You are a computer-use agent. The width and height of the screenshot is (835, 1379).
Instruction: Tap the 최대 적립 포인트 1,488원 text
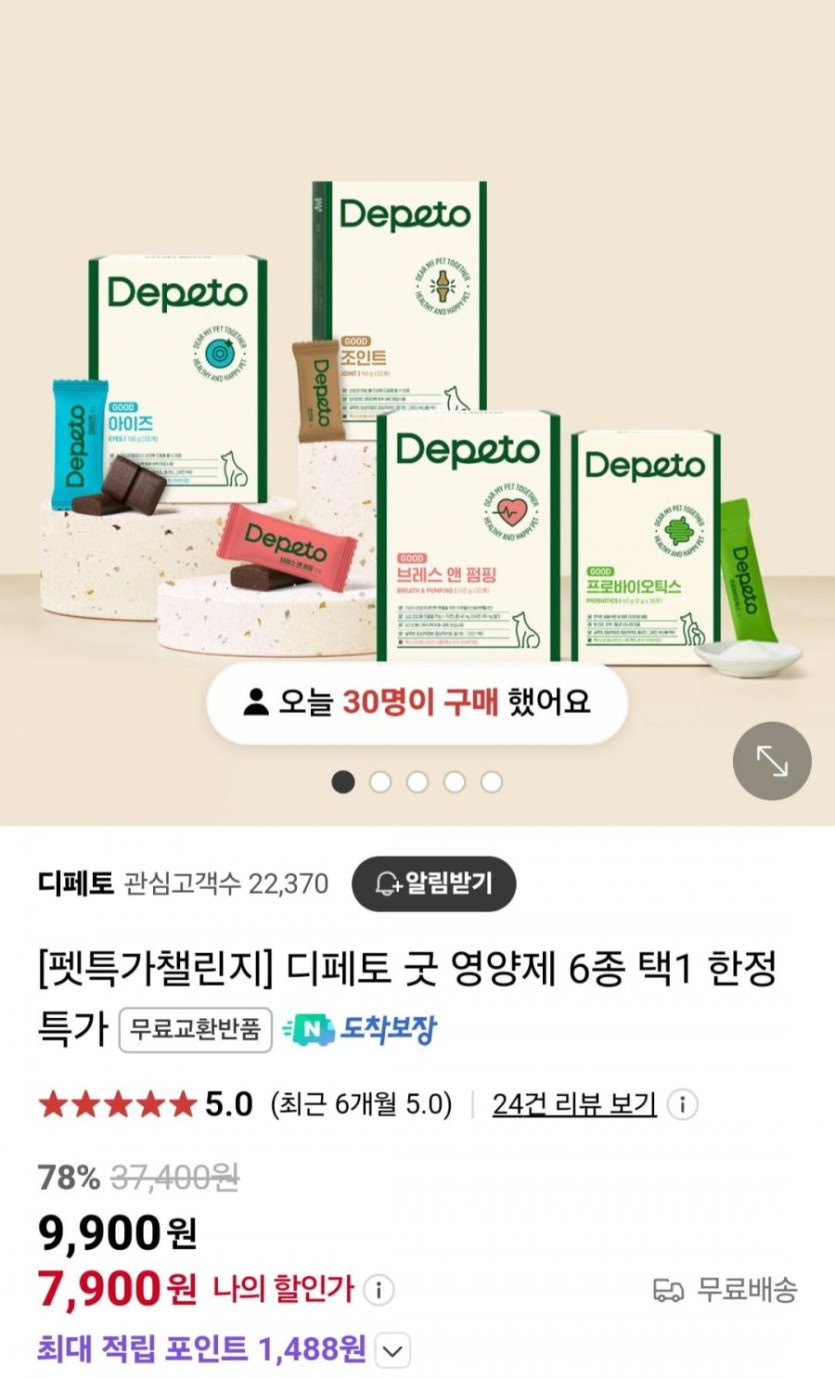click(x=201, y=1350)
